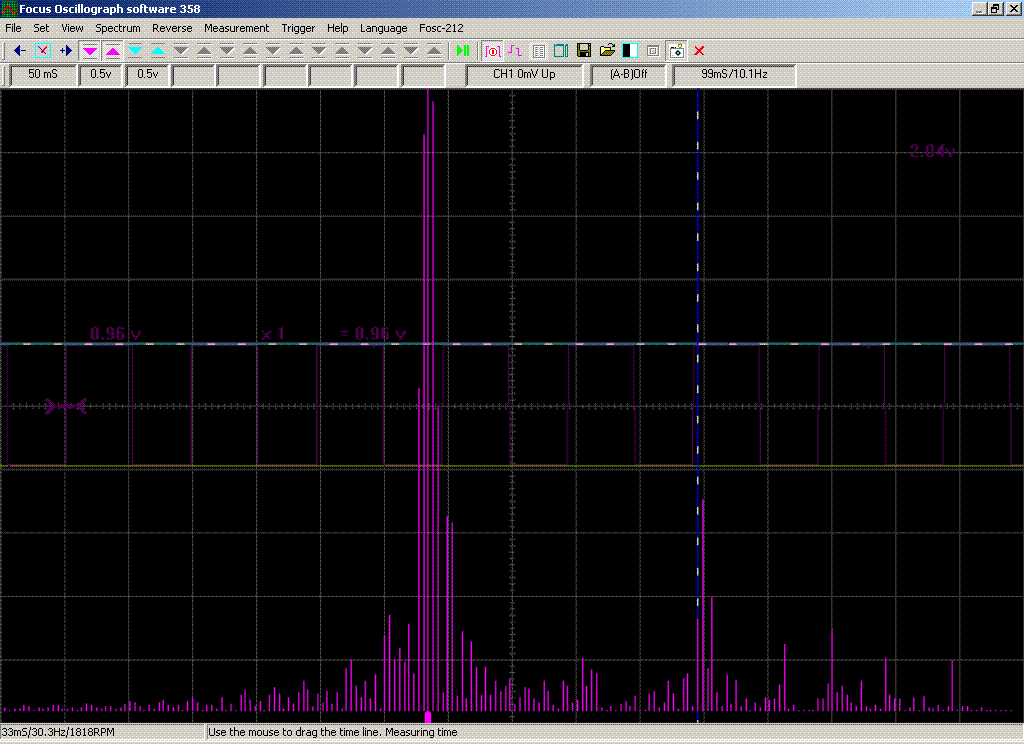This screenshot has width=1024, height=744.
Task: Open the Spectrum menu
Action: tap(118, 28)
